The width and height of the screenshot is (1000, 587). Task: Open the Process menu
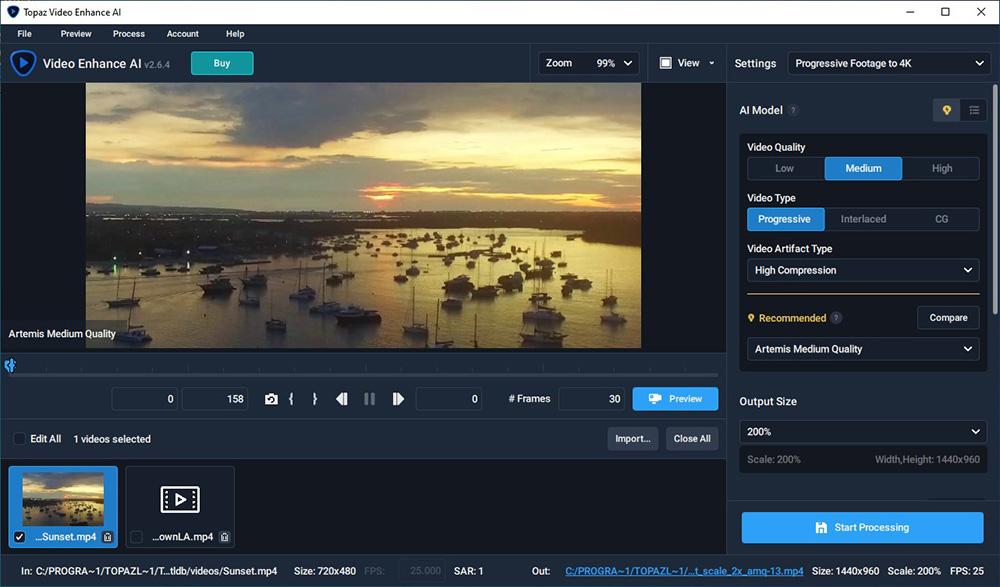128,33
